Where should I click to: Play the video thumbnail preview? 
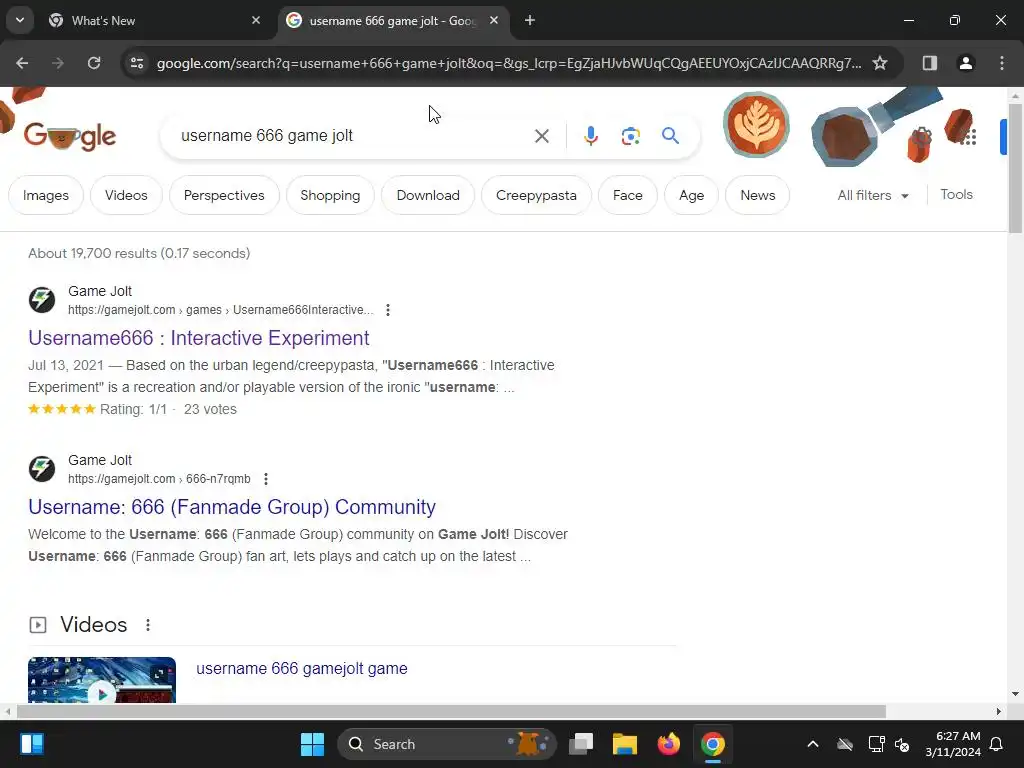tap(102, 680)
